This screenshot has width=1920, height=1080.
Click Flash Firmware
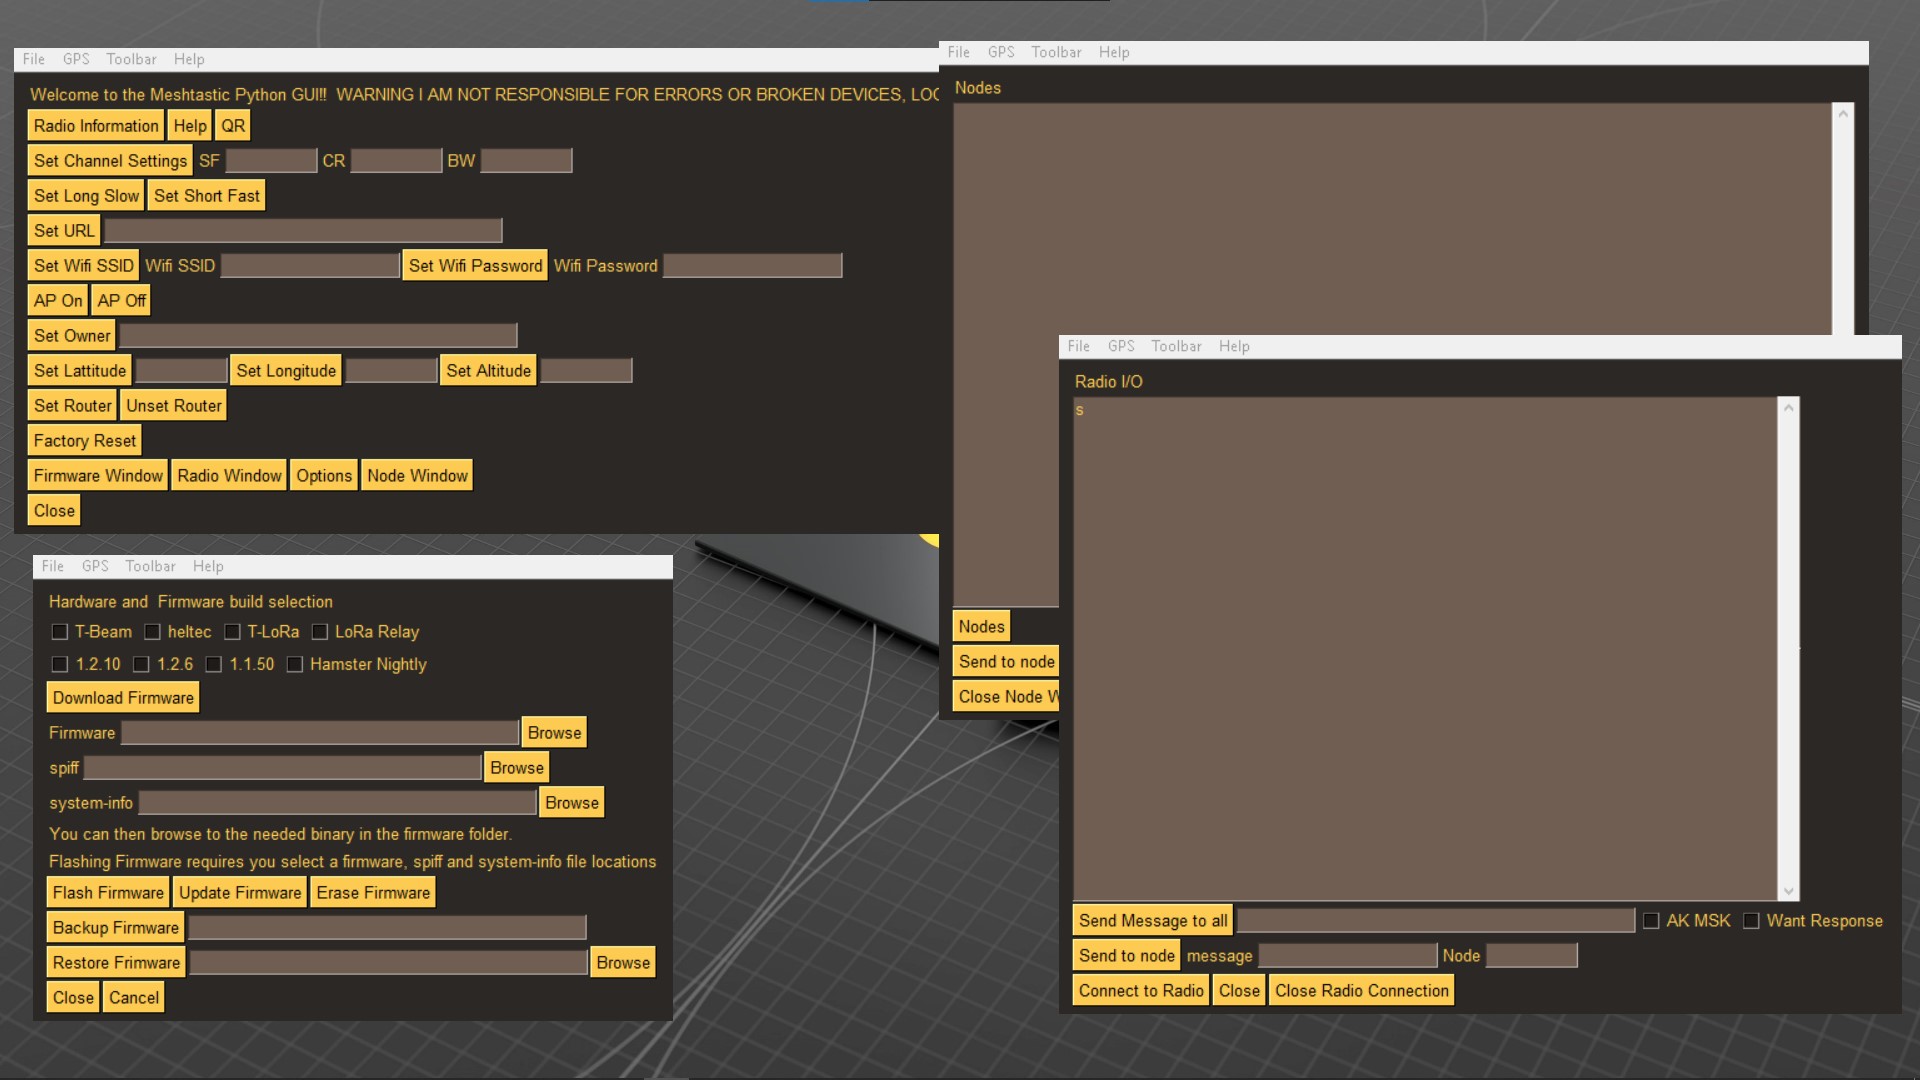point(107,892)
